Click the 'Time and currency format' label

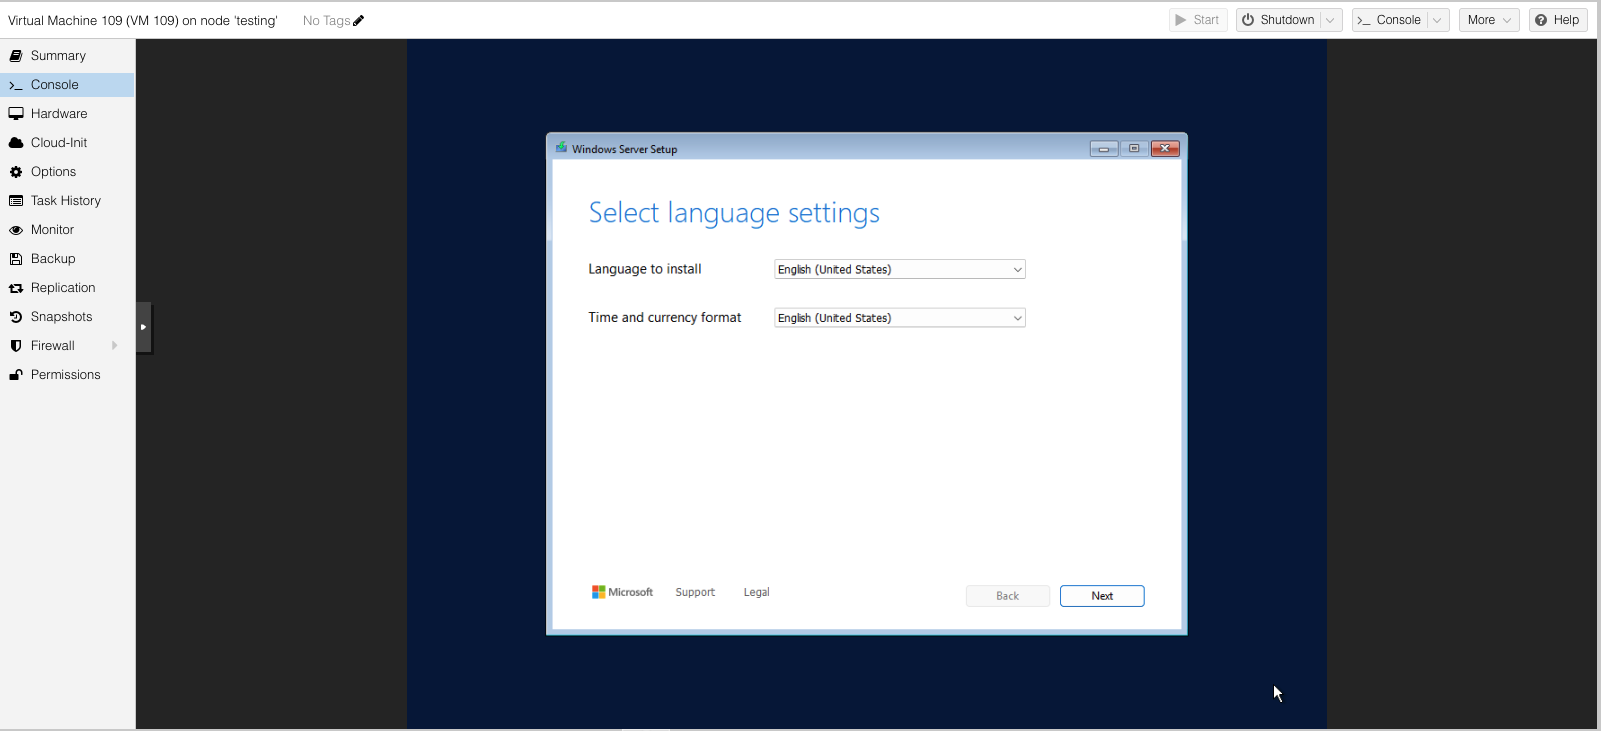(x=665, y=318)
